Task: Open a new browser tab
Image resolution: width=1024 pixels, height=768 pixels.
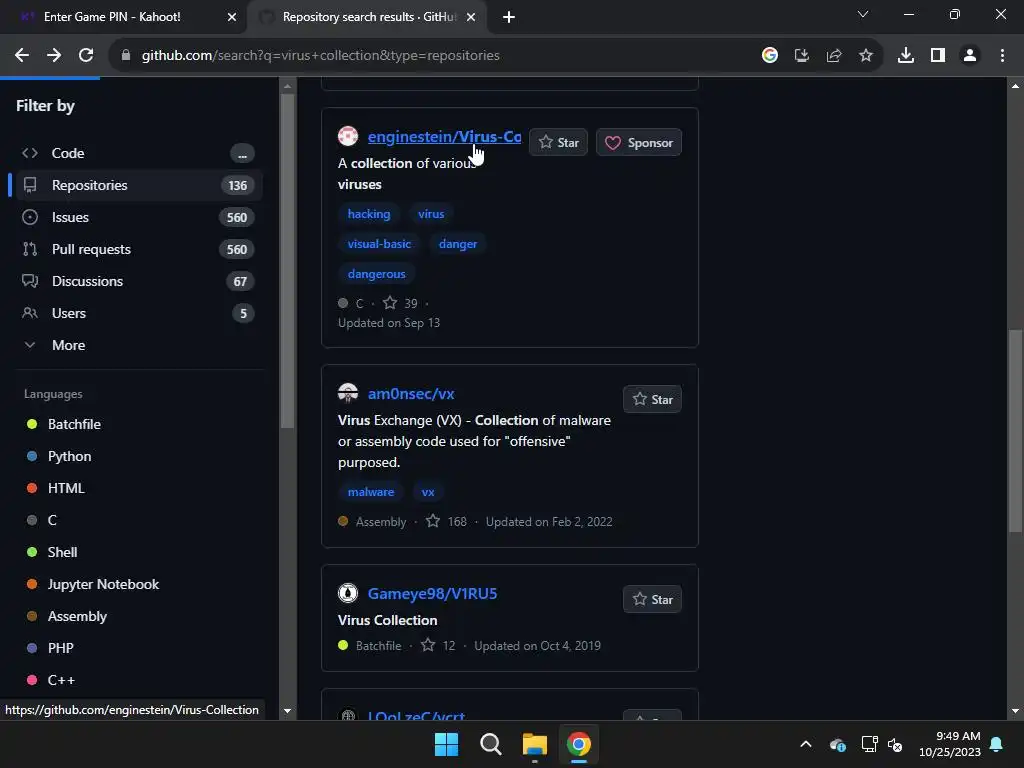Action: [x=509, y=17]
